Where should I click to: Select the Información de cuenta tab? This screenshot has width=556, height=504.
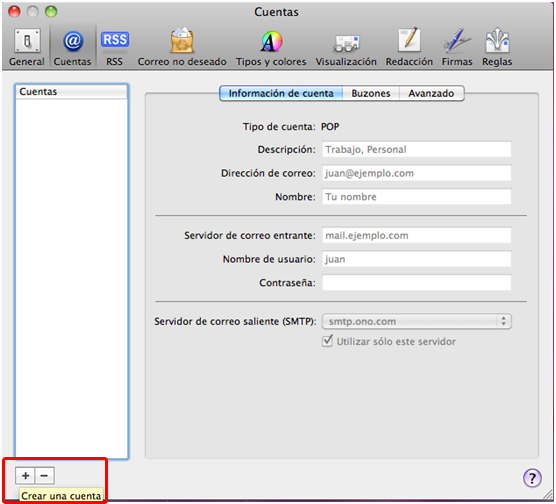point(281,93)
